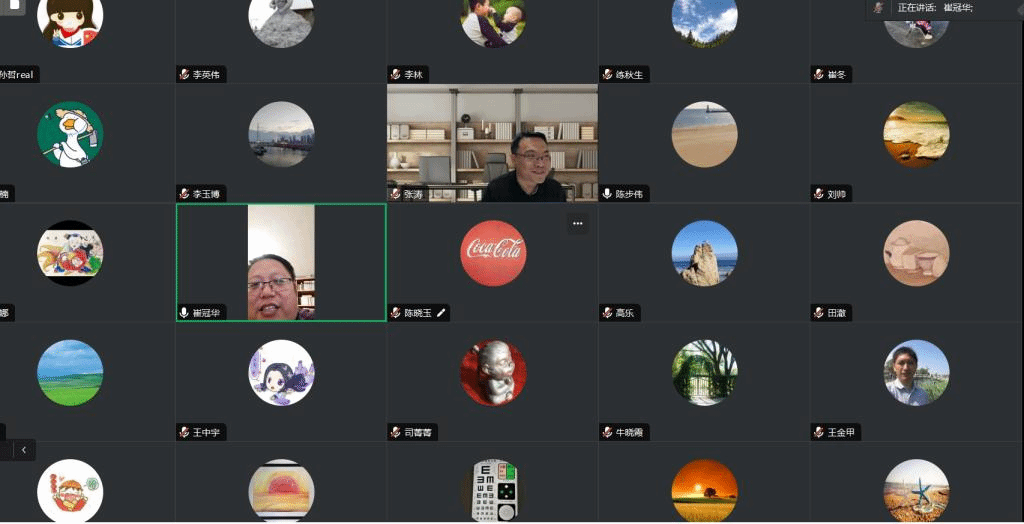Click the muted mic icon beside 王金甲
1024x524 pixels.
pos(819,433)
